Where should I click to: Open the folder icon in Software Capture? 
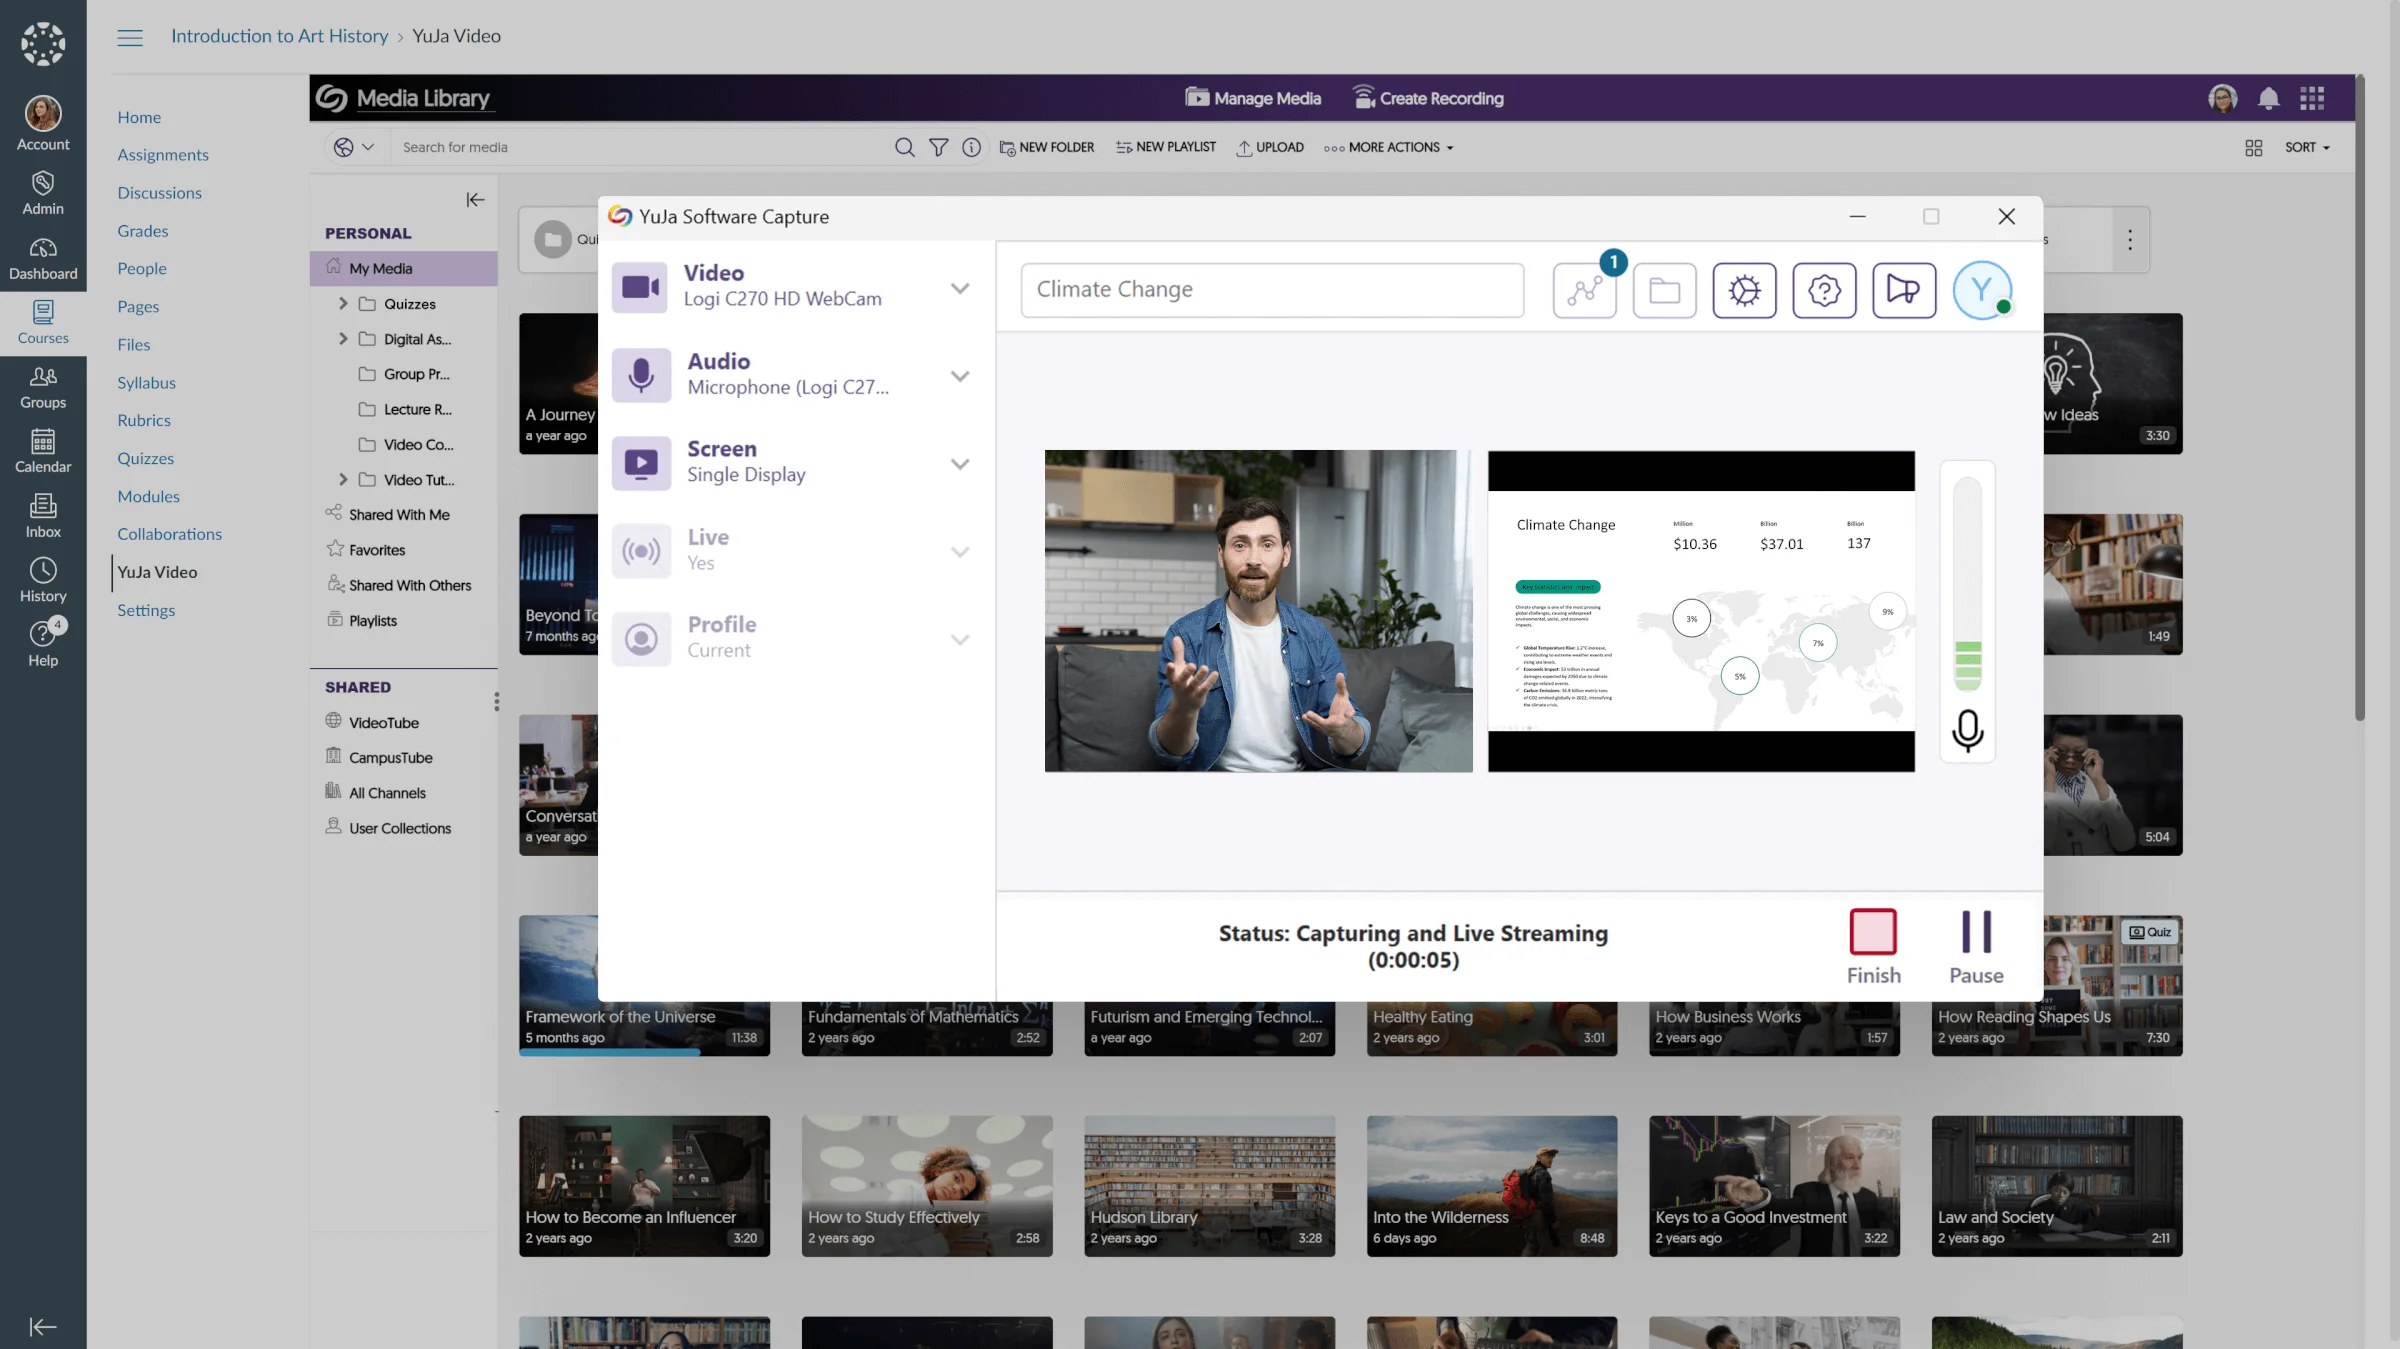tap(1664, 290)
